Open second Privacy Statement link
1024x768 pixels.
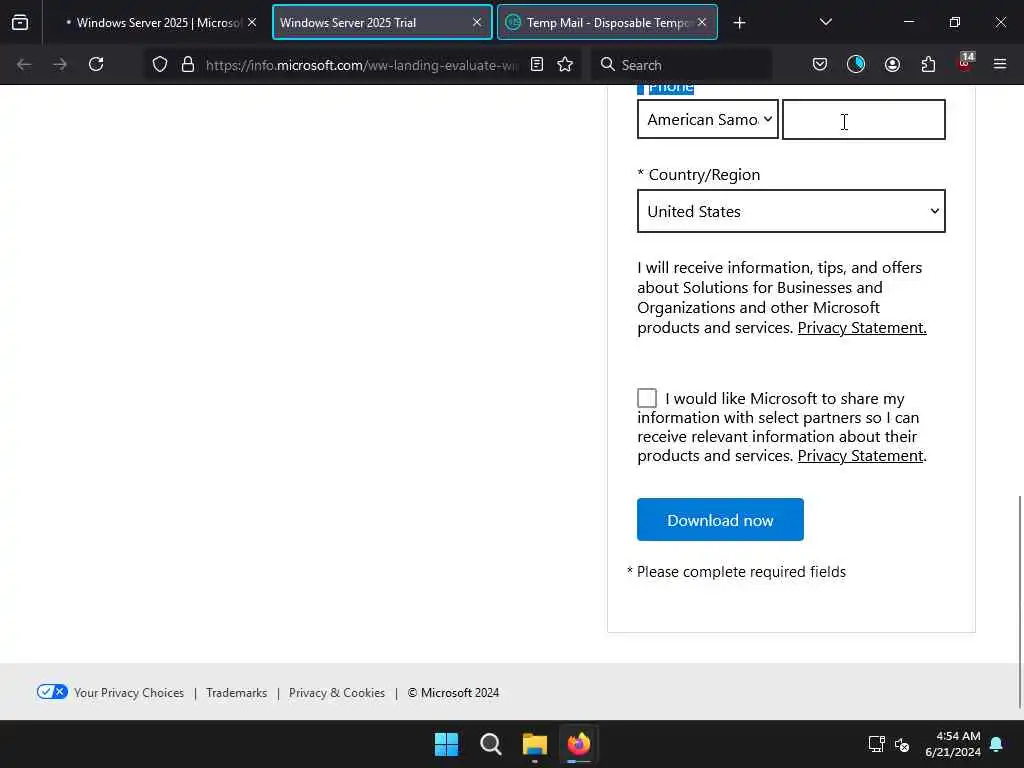pyautogui.click(x=860, y=456)
